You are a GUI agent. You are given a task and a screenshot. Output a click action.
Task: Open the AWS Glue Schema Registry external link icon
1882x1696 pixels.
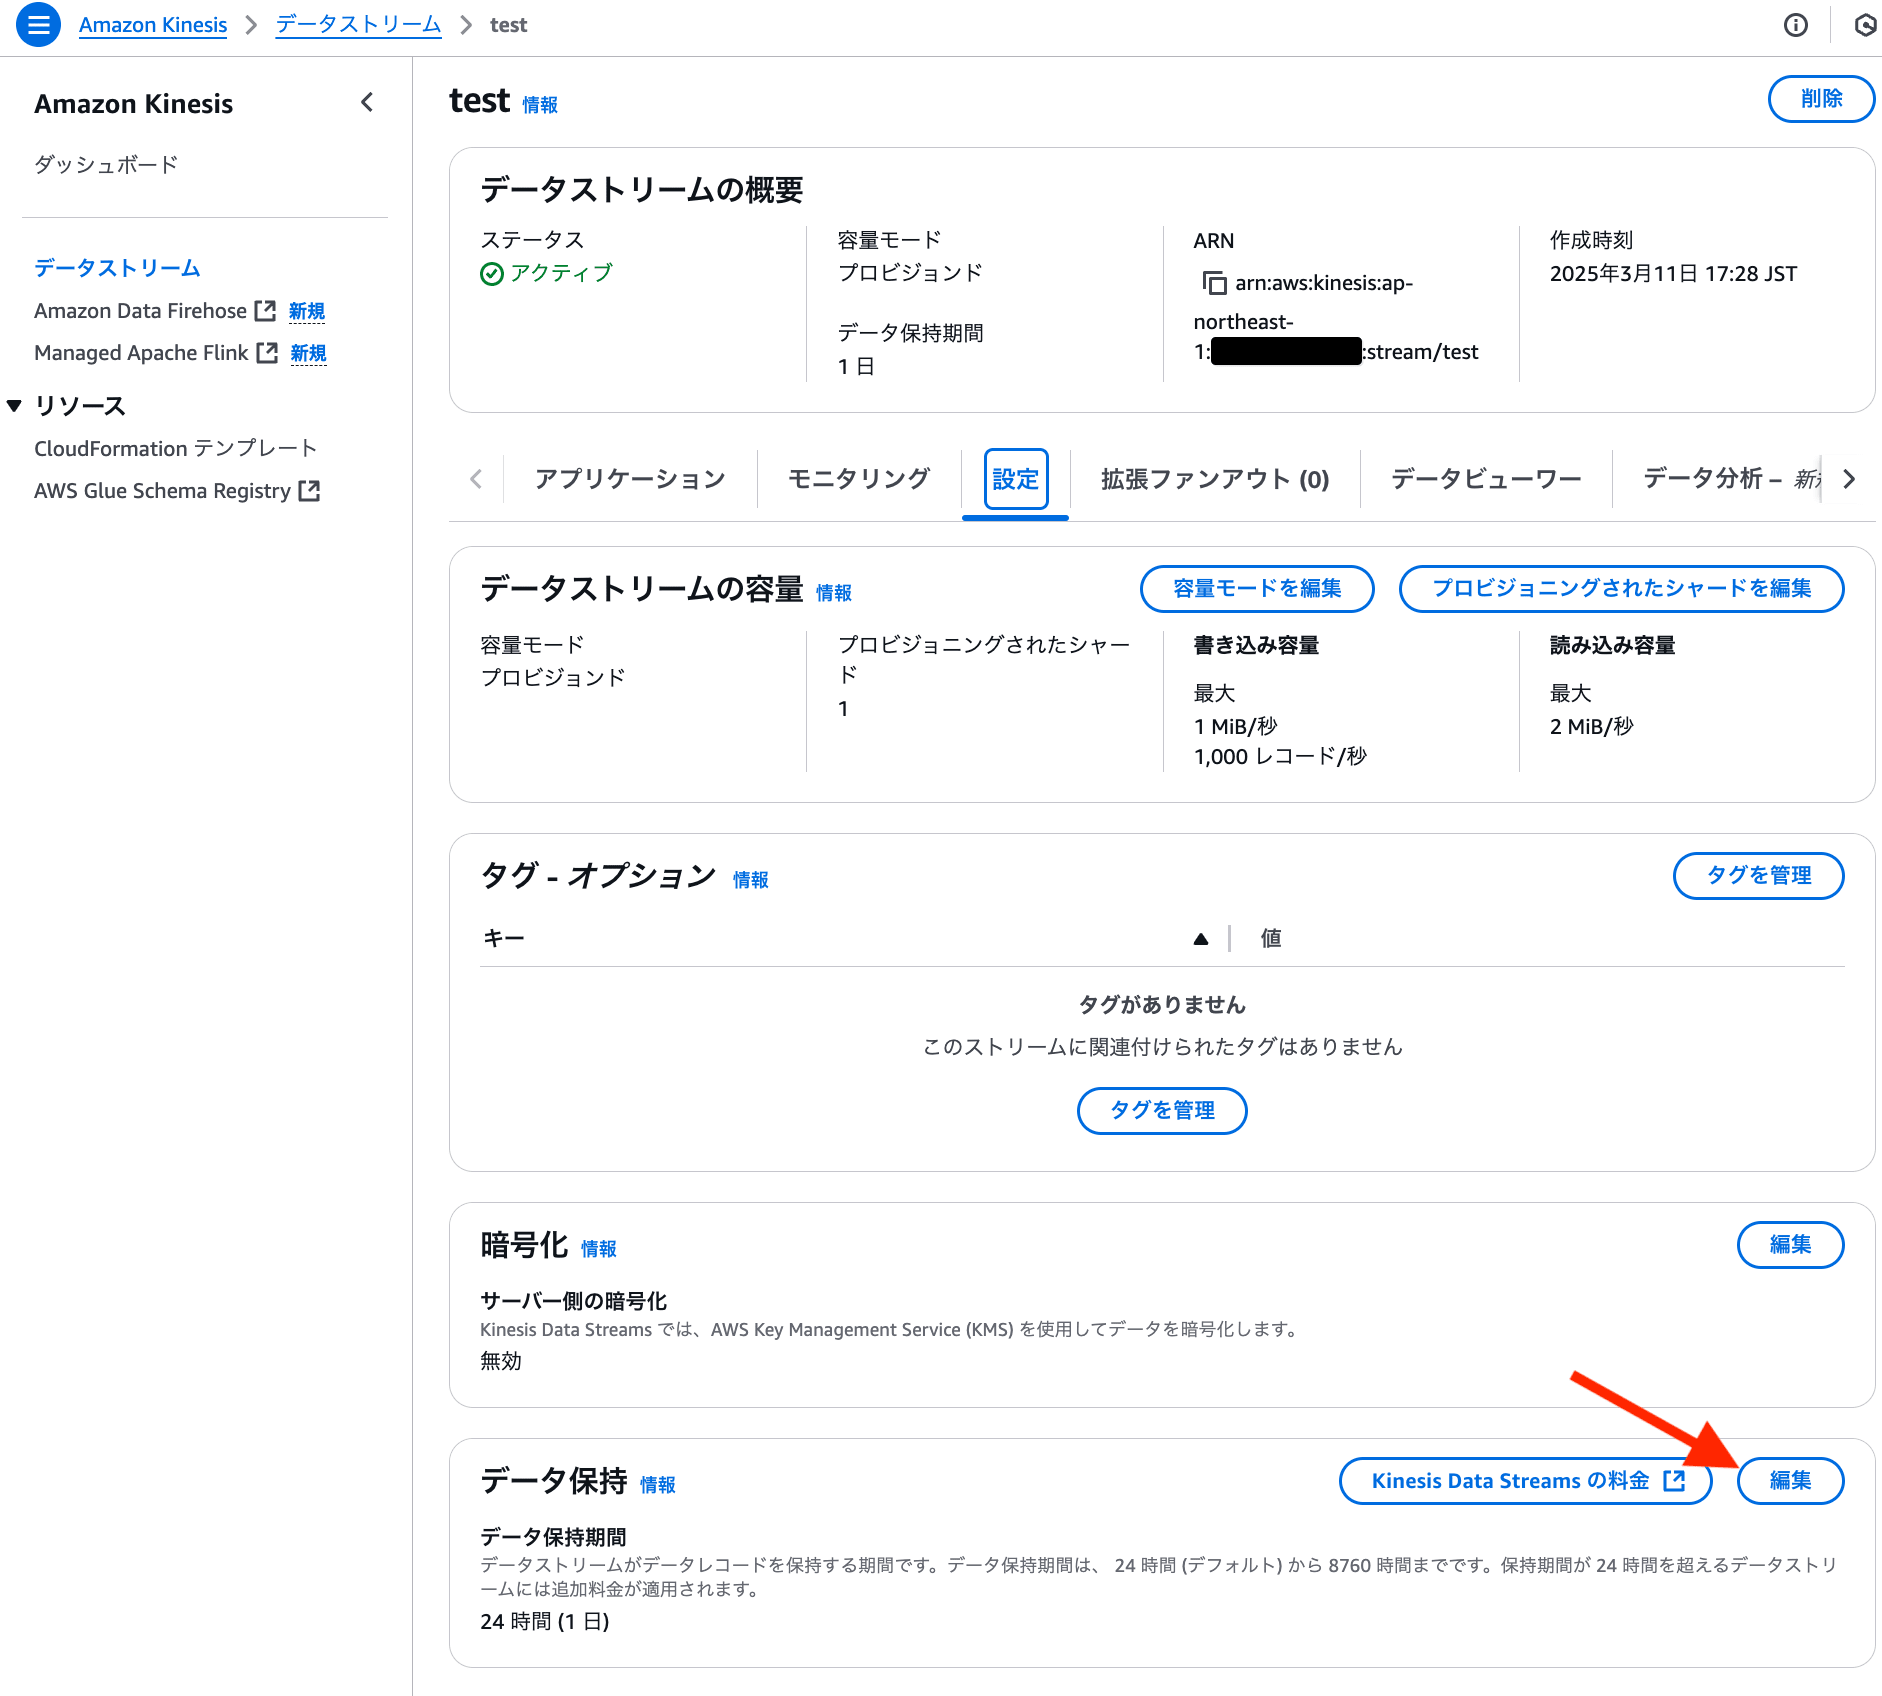click(310, 491)
